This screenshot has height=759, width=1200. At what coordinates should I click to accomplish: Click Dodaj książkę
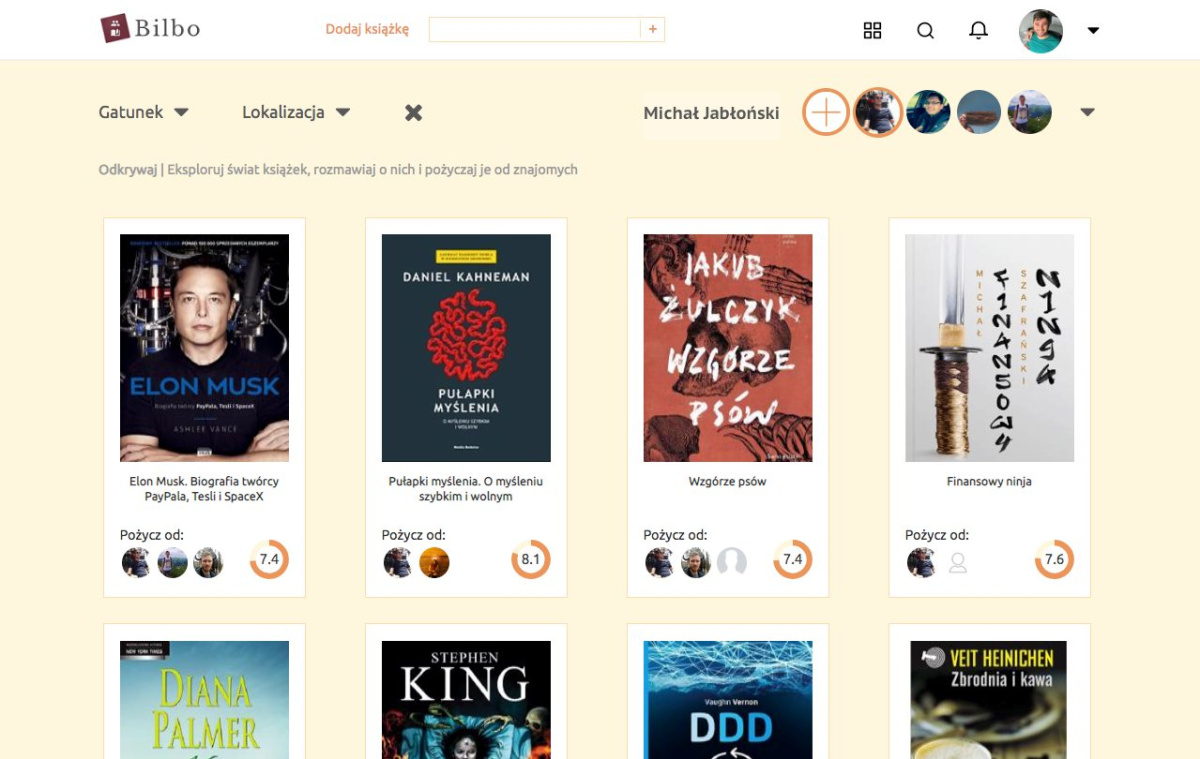click(367, 29)
